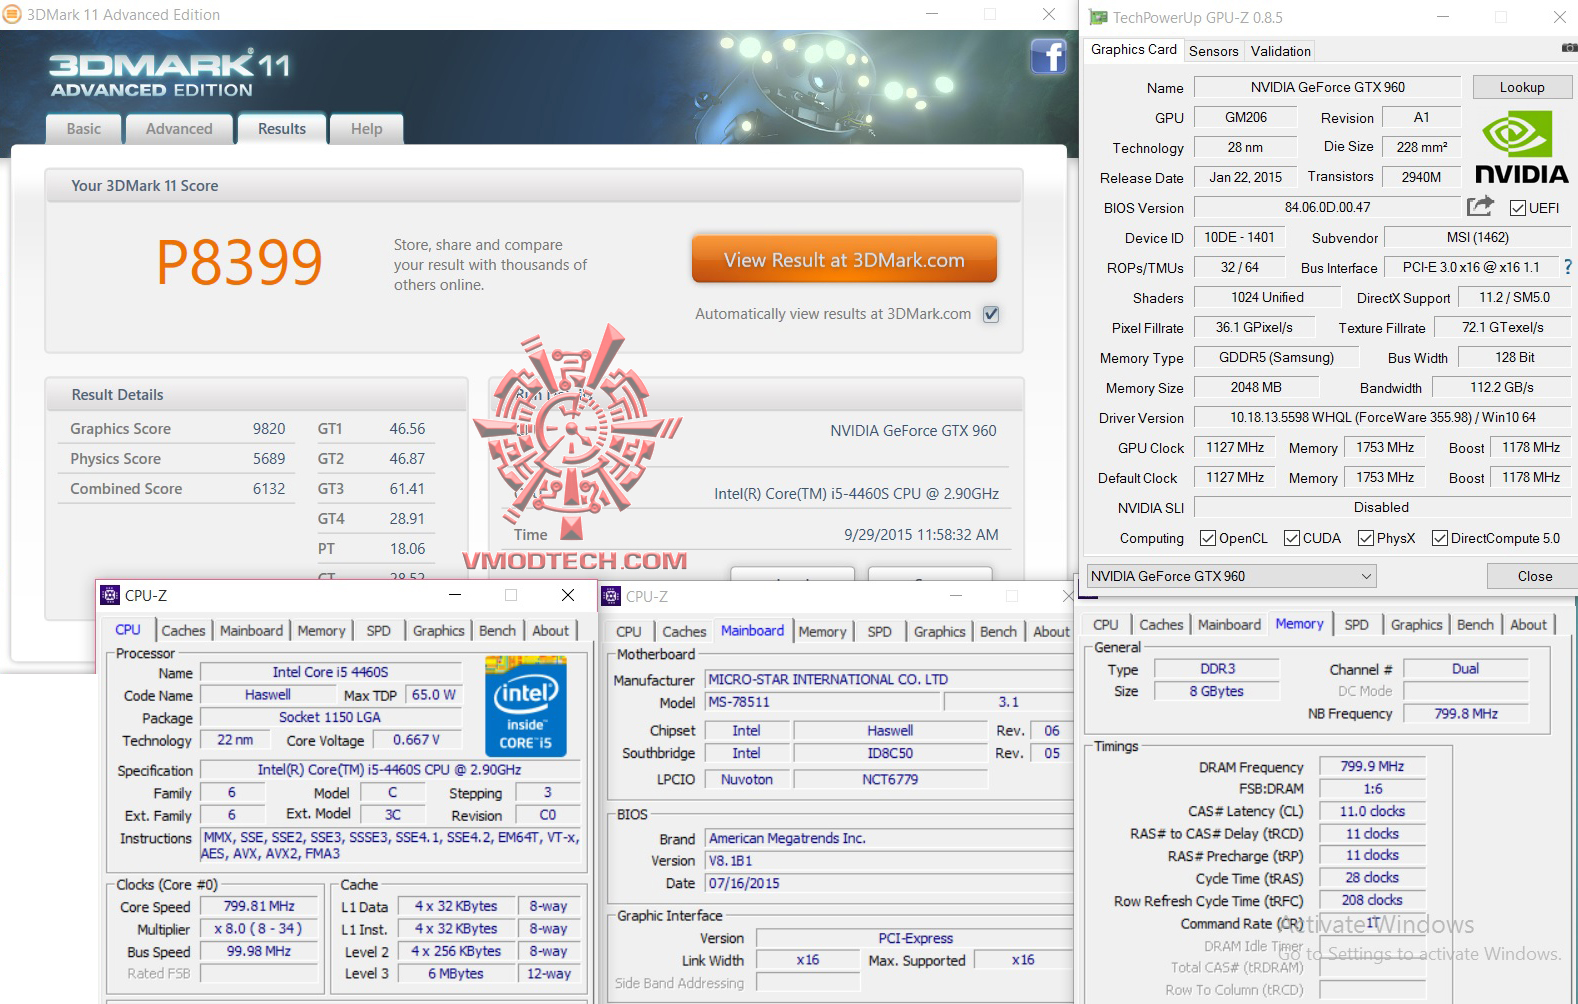Click the Close button at bottom of GPU-Z
Screen dimensions: 1578x1004
tap(1534, 576)
